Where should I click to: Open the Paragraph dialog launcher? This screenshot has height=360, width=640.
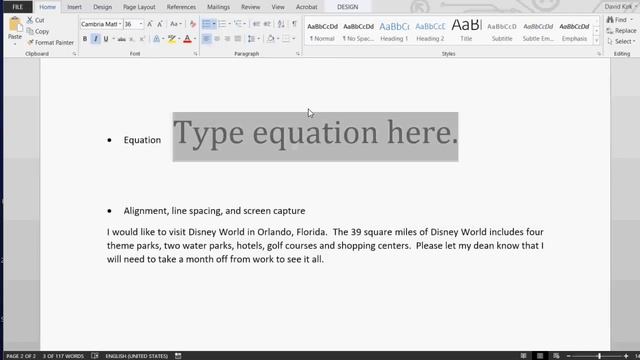point(298,54)
